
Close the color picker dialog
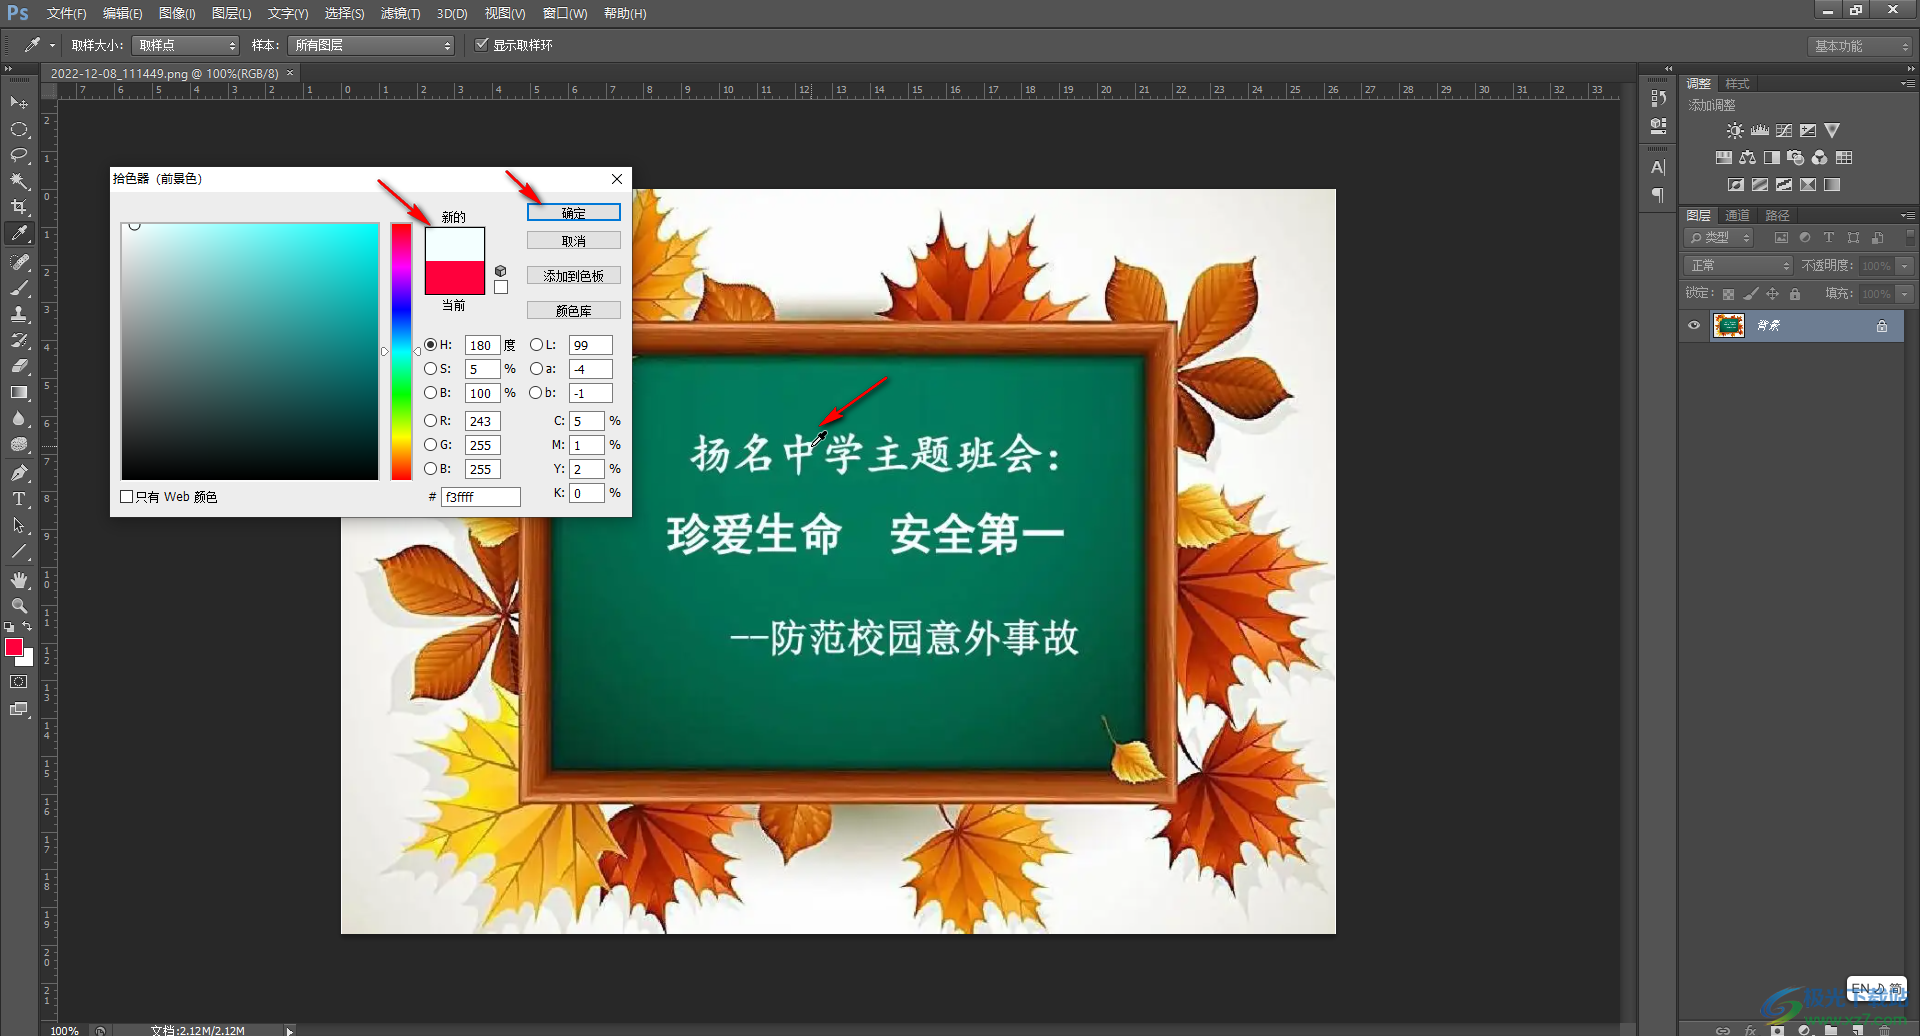click(617, 179)
